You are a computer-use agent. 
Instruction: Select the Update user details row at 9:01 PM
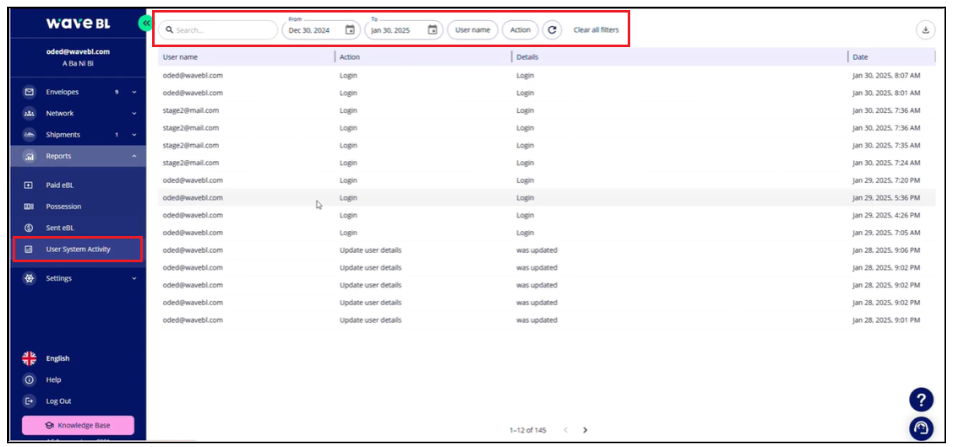(x=546, y=320)
